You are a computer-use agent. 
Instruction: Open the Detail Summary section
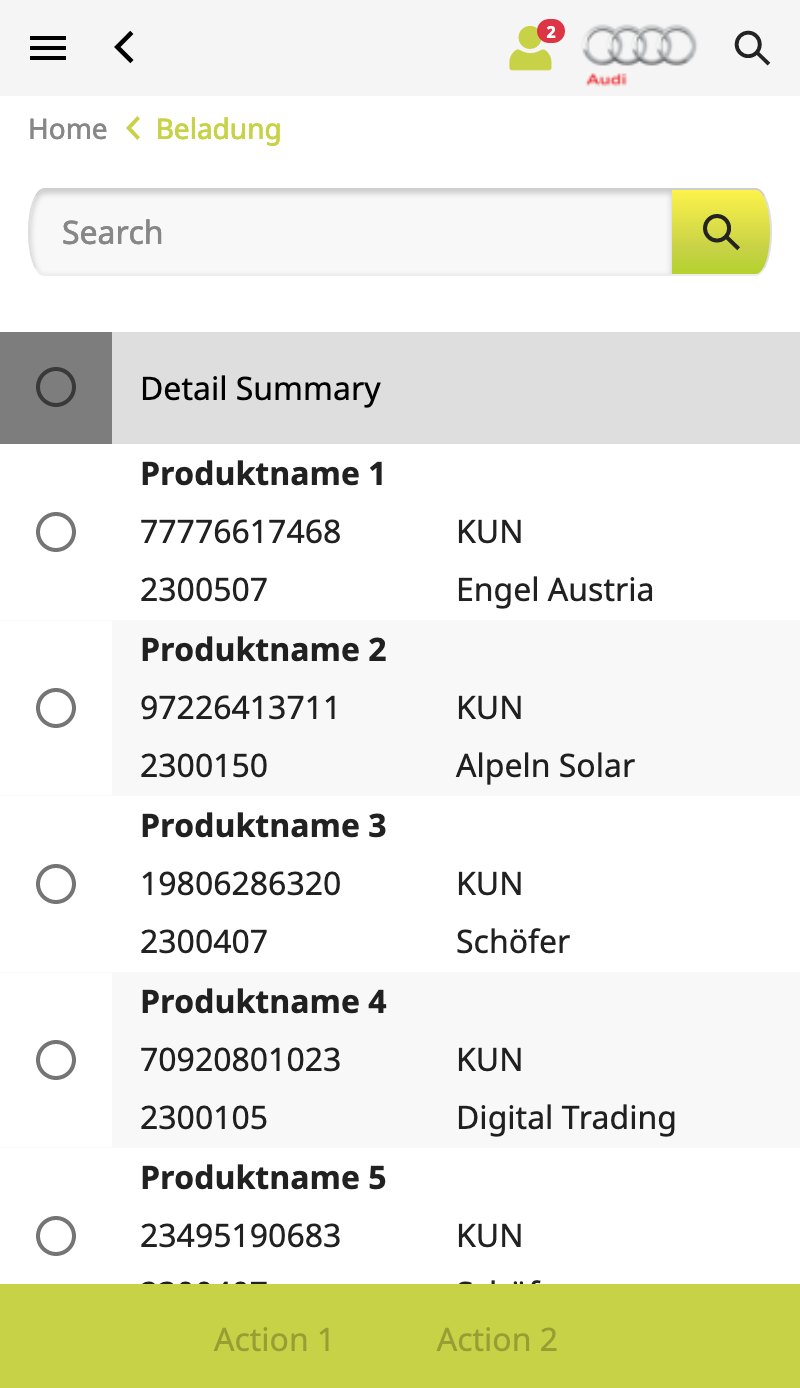(x=260, y=388)
